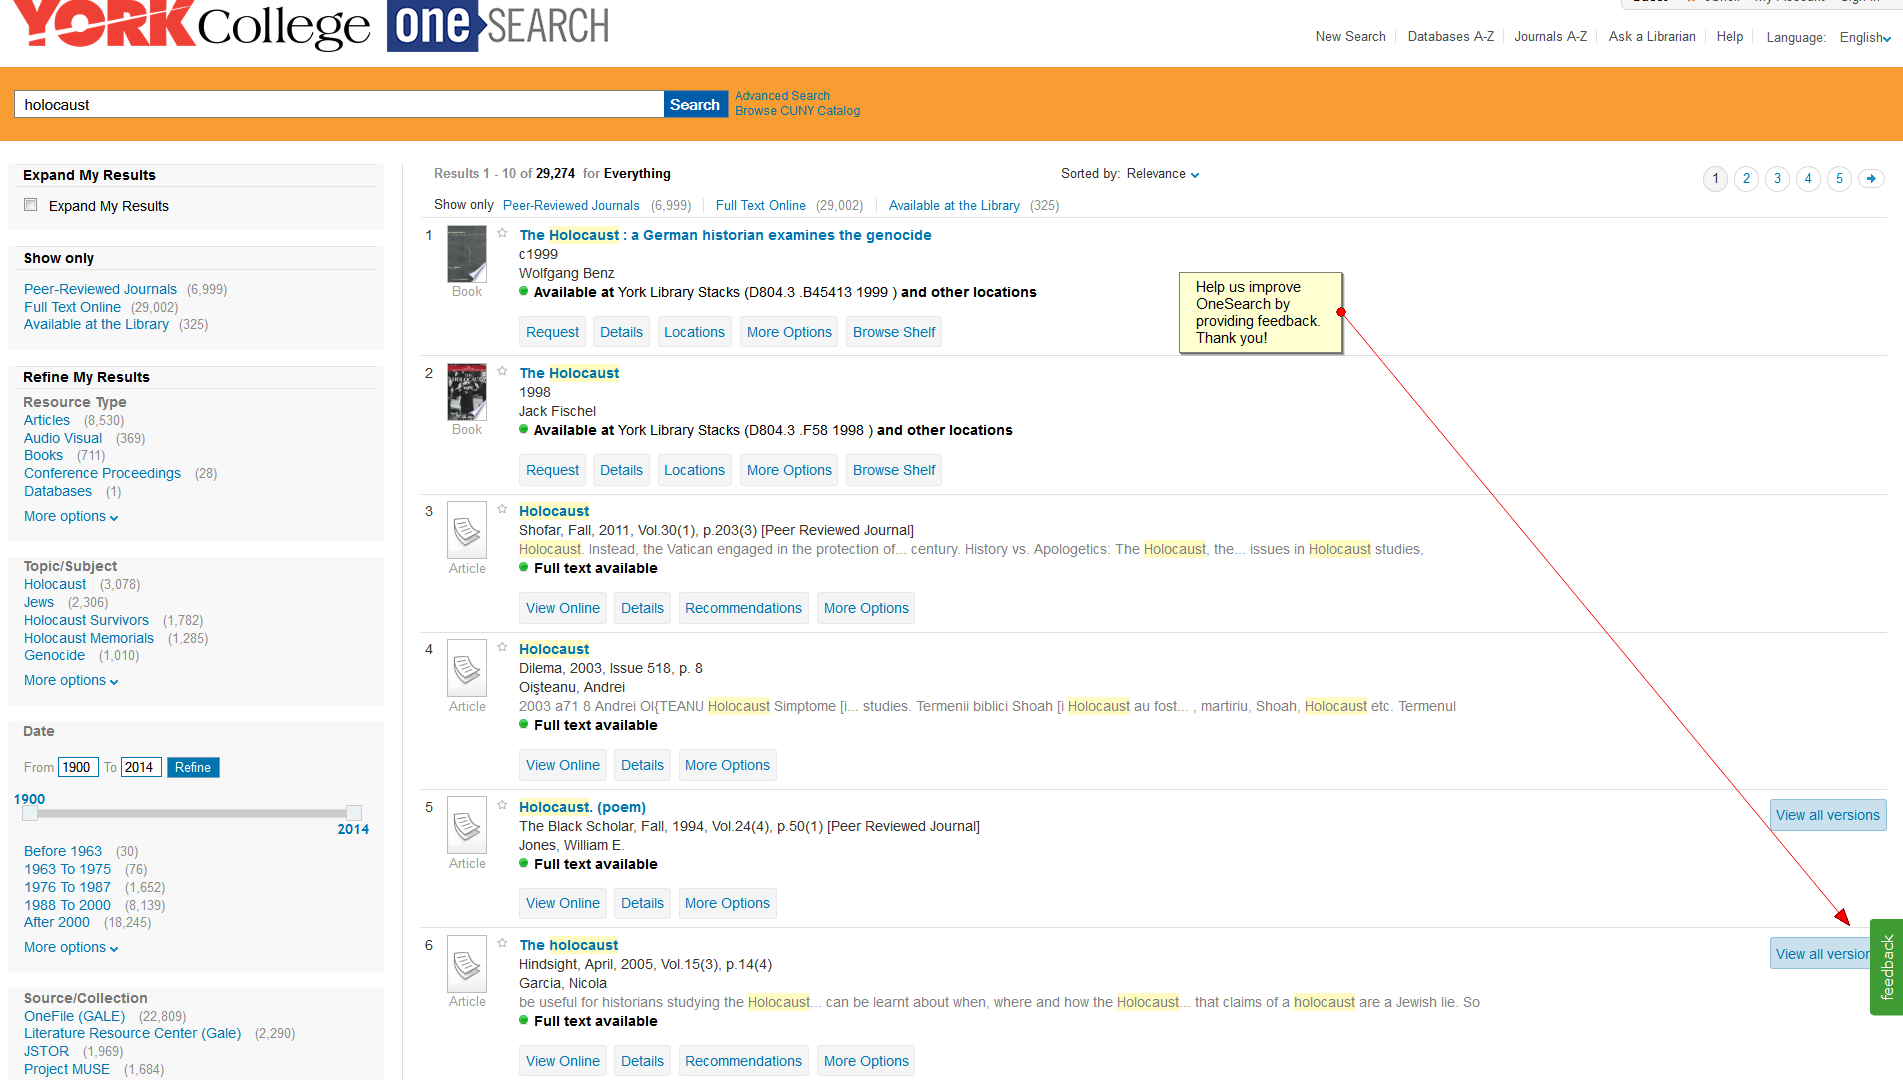Open More Options tab for result 5
Image resolution: width=1903 pixels, height=1080 pixels.
click(727, 903)
